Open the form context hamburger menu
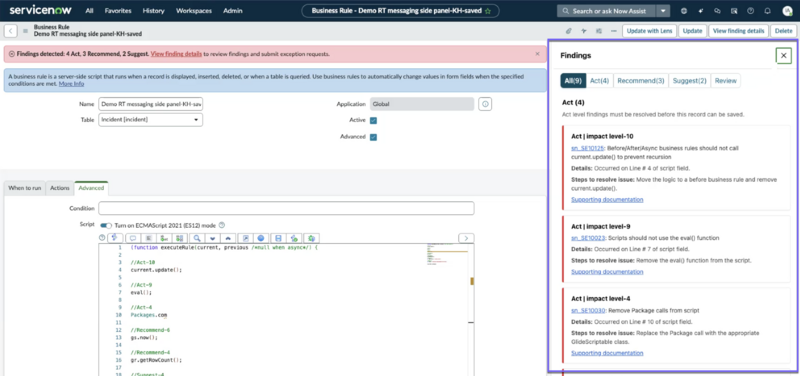 (26, 31)
